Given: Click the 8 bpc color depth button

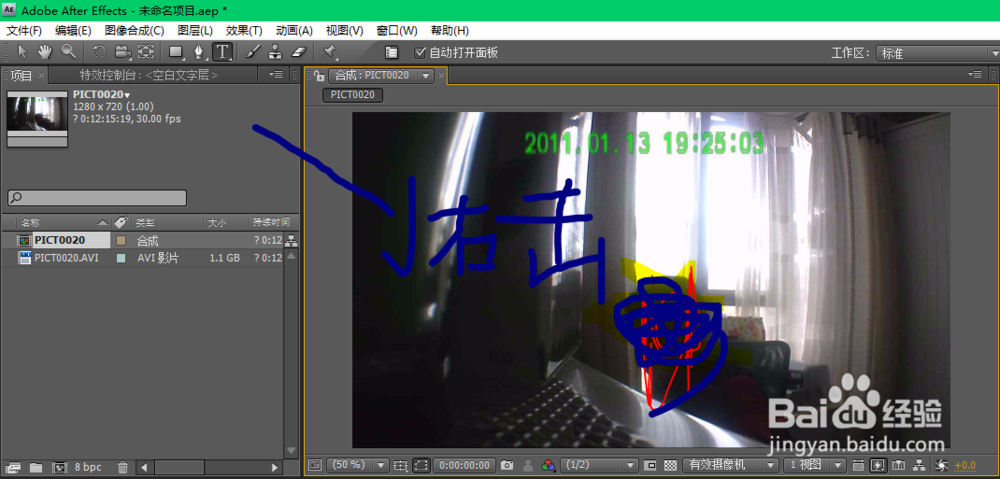Looking at the screenshot, I should (88, 468).
